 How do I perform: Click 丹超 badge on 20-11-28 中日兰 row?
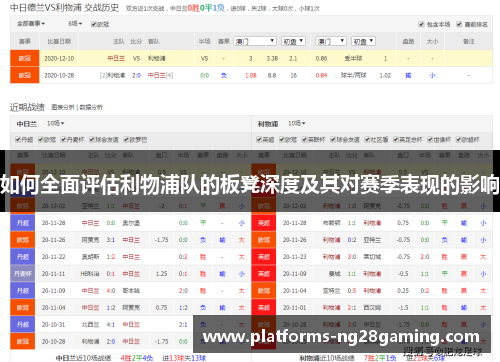point(22,223)
